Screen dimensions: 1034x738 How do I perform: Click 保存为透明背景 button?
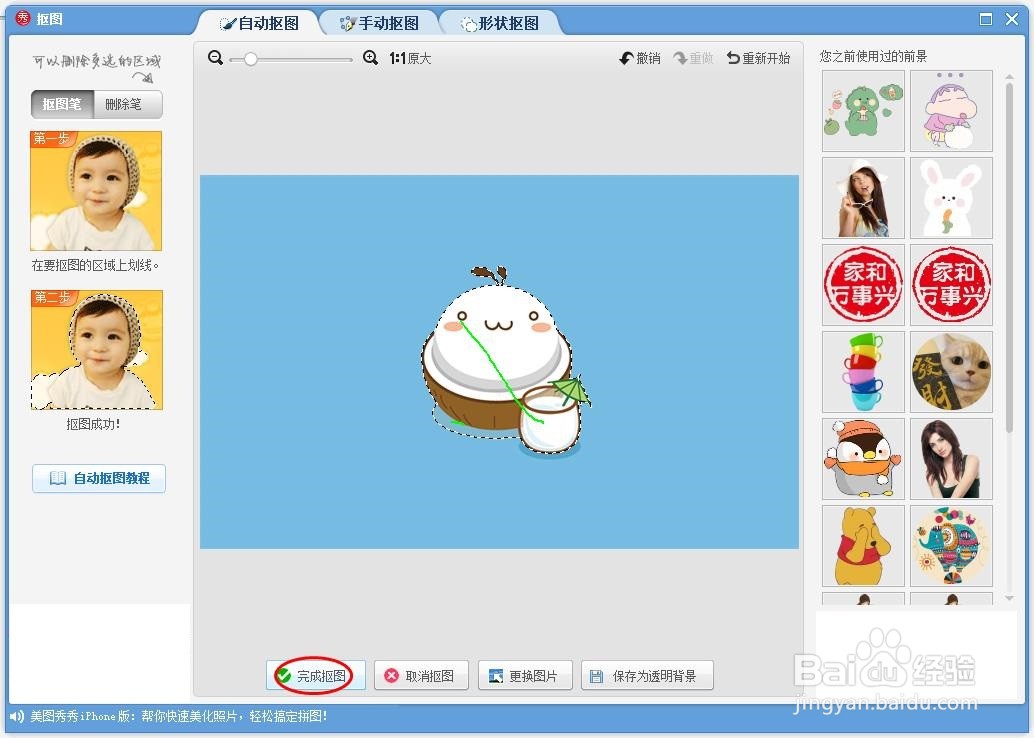pos(647,675)
